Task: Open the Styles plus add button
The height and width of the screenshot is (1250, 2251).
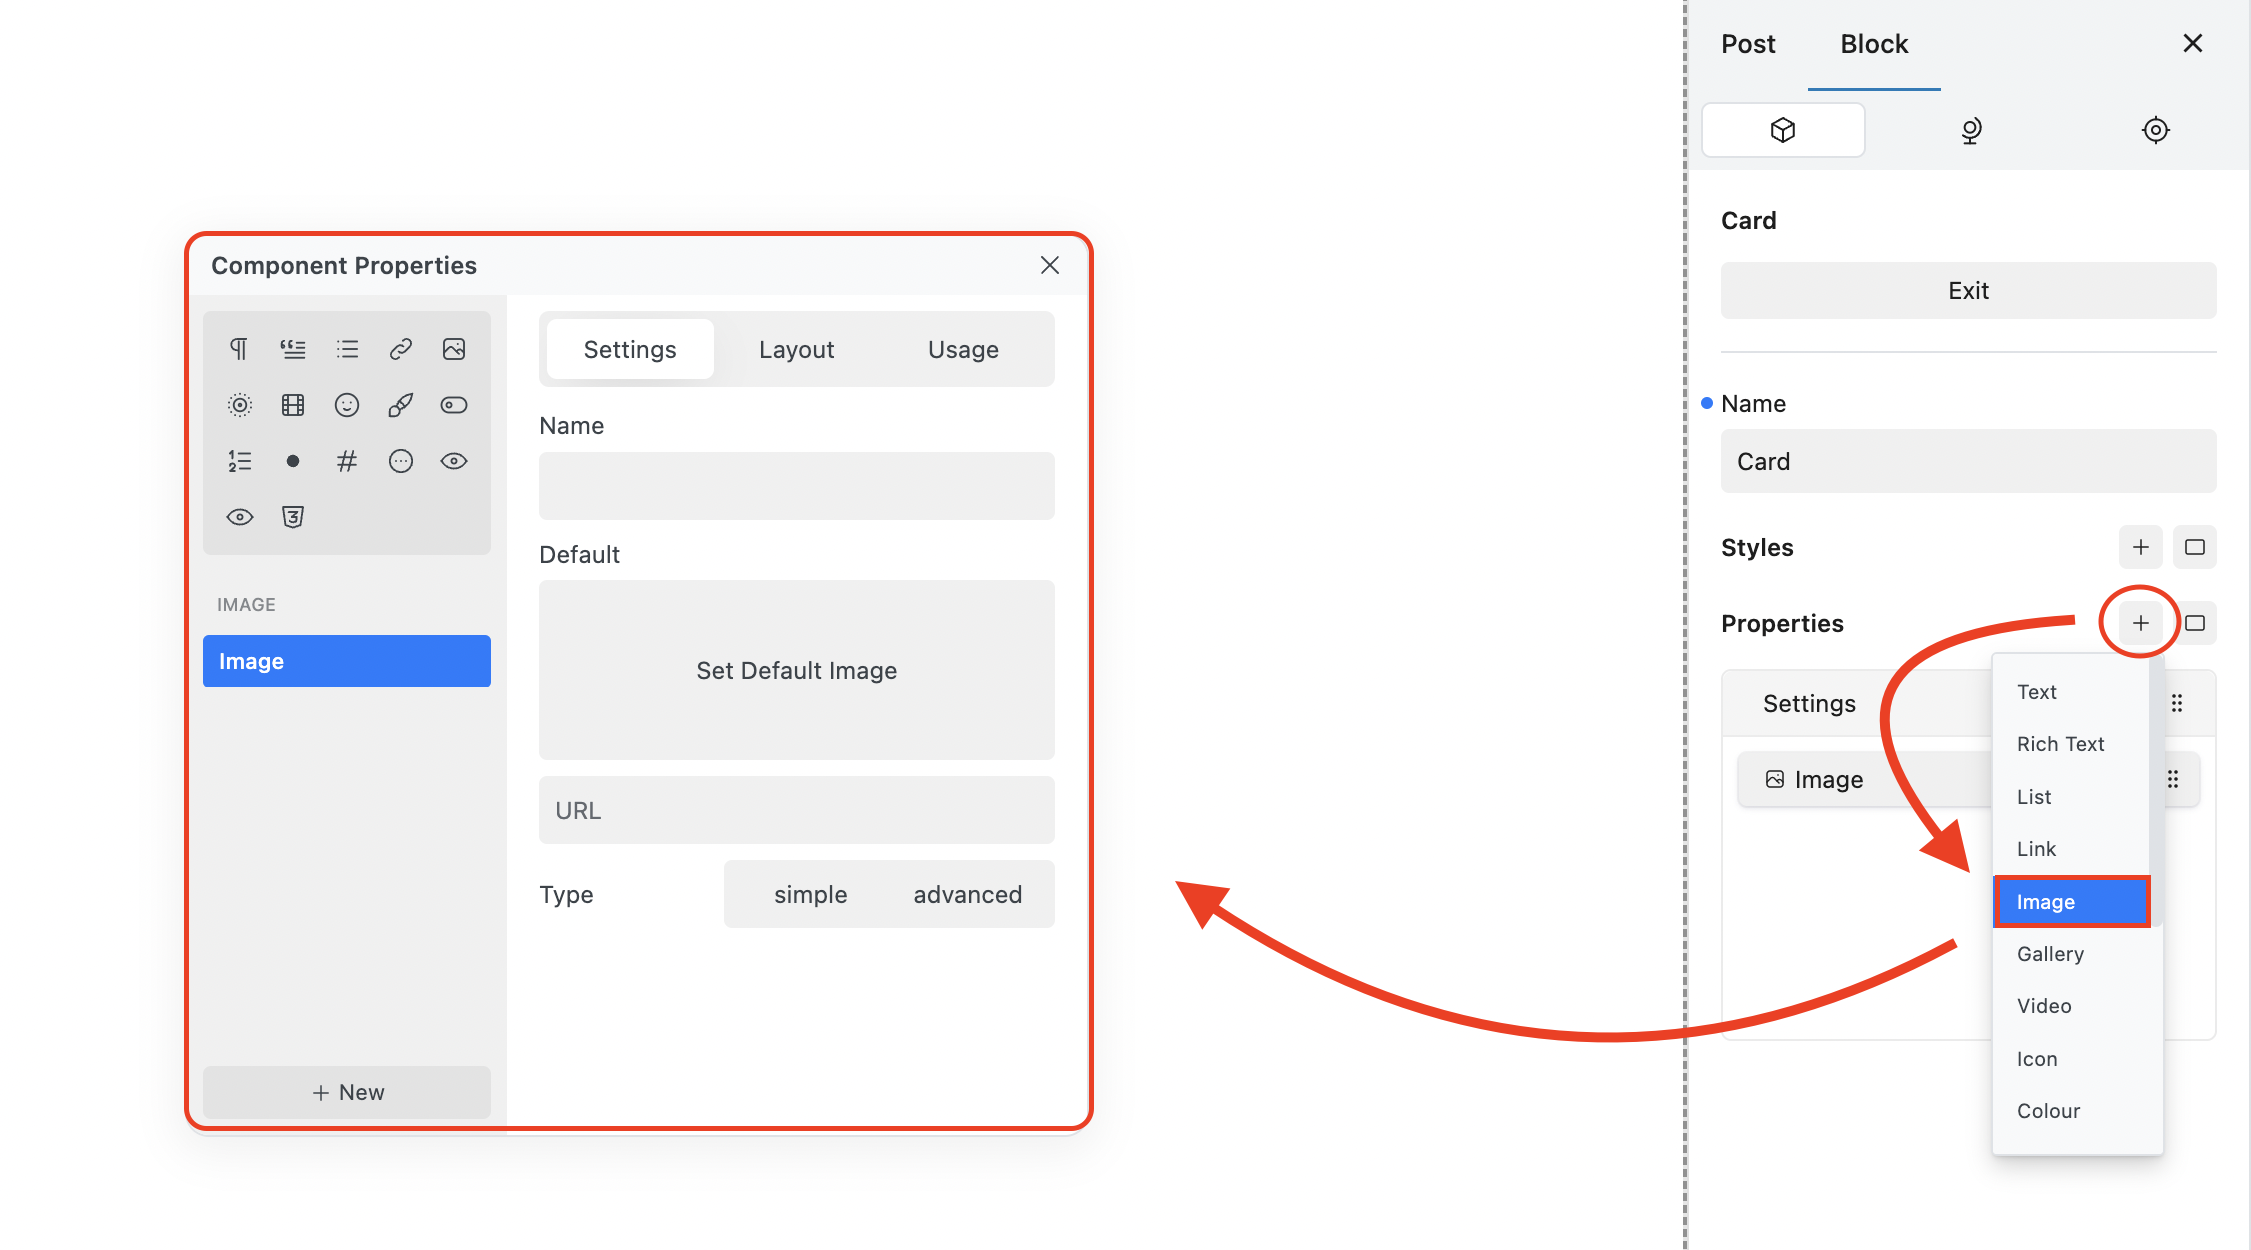Action: tap(2140, 547)
